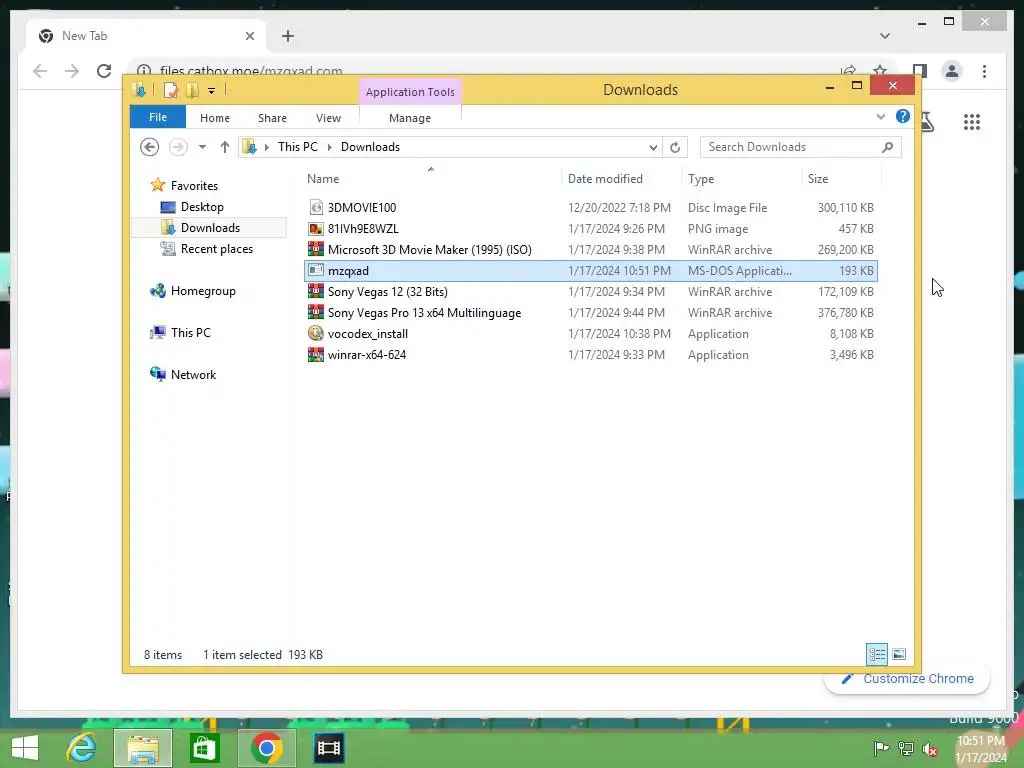This screenshot has height=768, width=1024.
Task: Select Sony Vegas 12 (32 Bits) archive
Action: (x=387, y=292)
